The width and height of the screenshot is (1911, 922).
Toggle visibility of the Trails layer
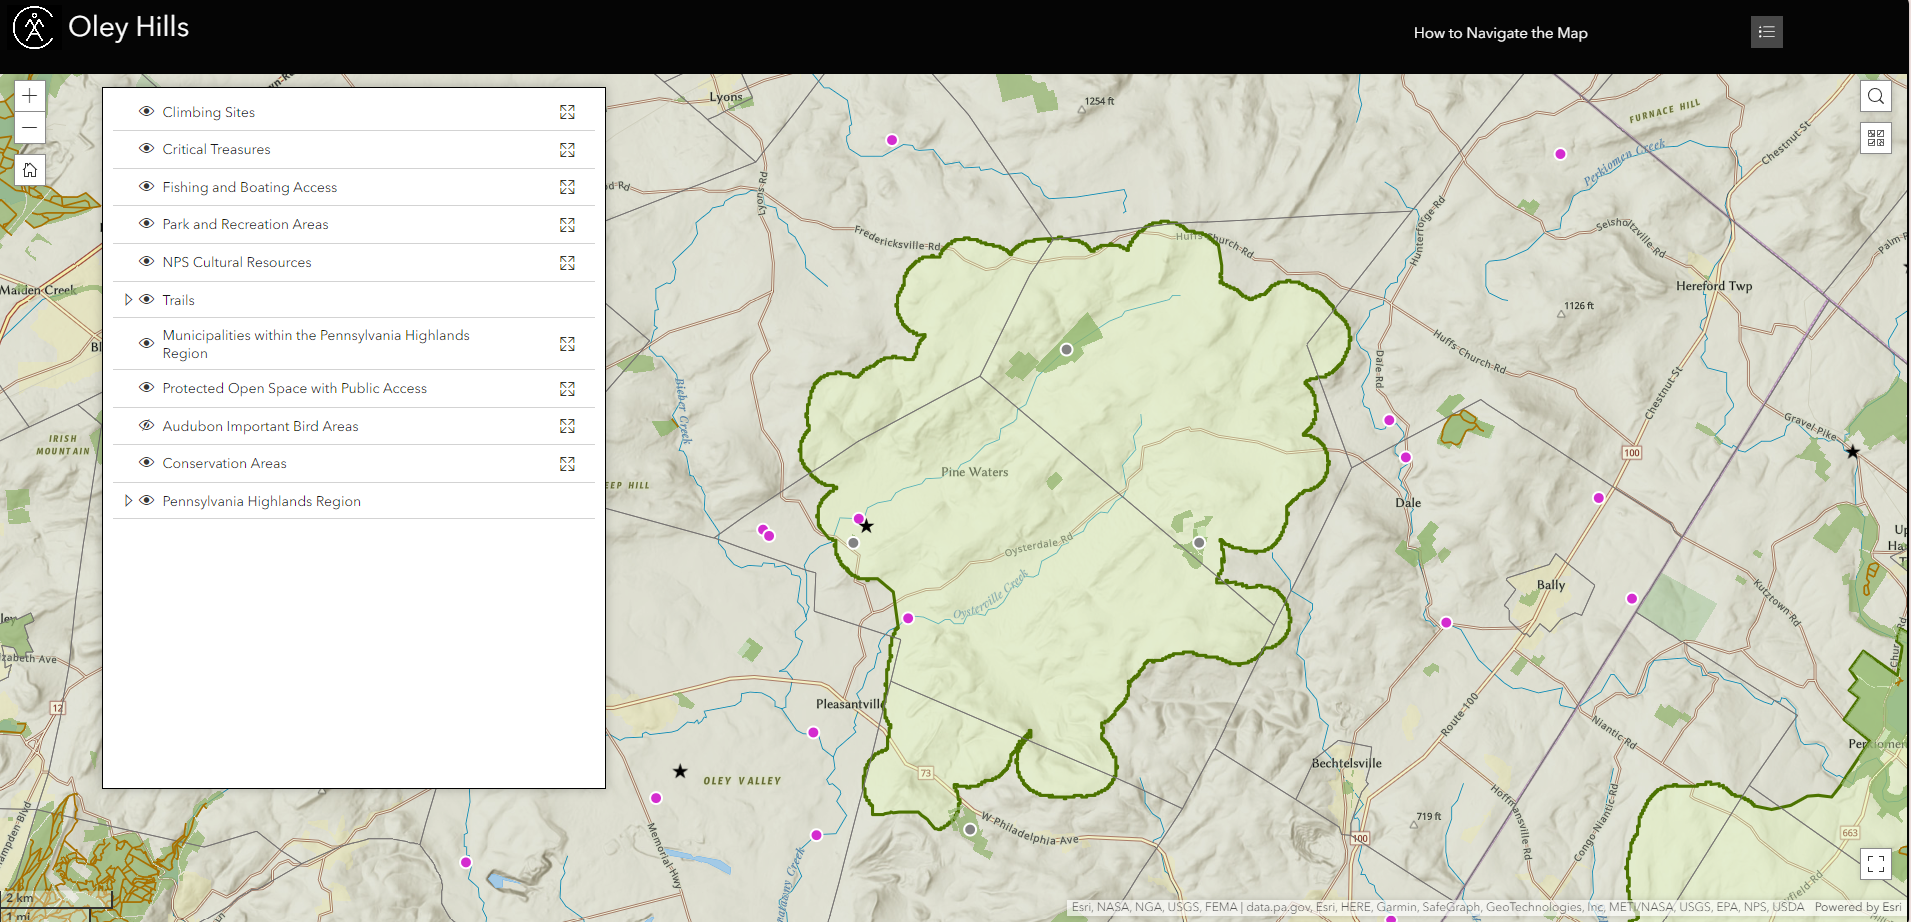tap(146, 299)
